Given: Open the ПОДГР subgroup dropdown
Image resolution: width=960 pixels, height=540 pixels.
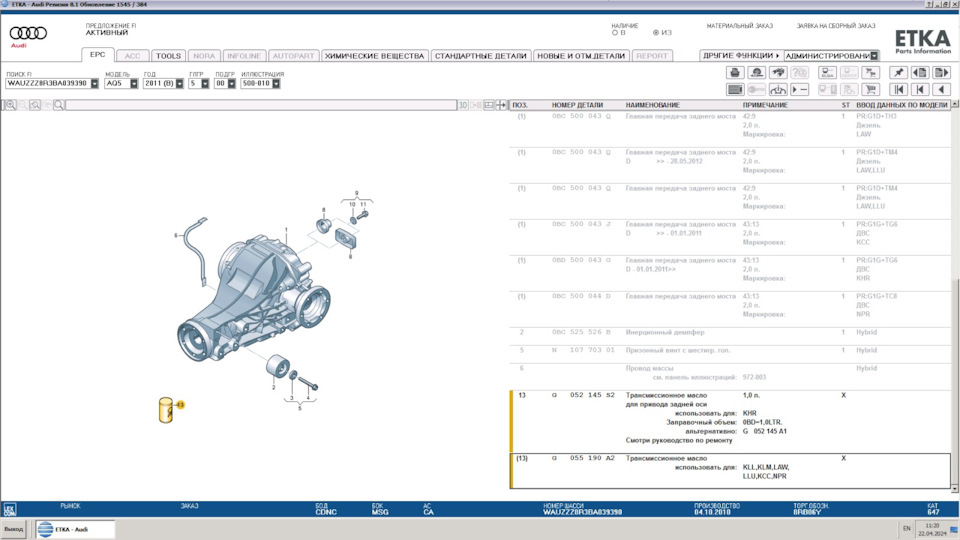Looking at the screenshot, I should coord(231,84).
